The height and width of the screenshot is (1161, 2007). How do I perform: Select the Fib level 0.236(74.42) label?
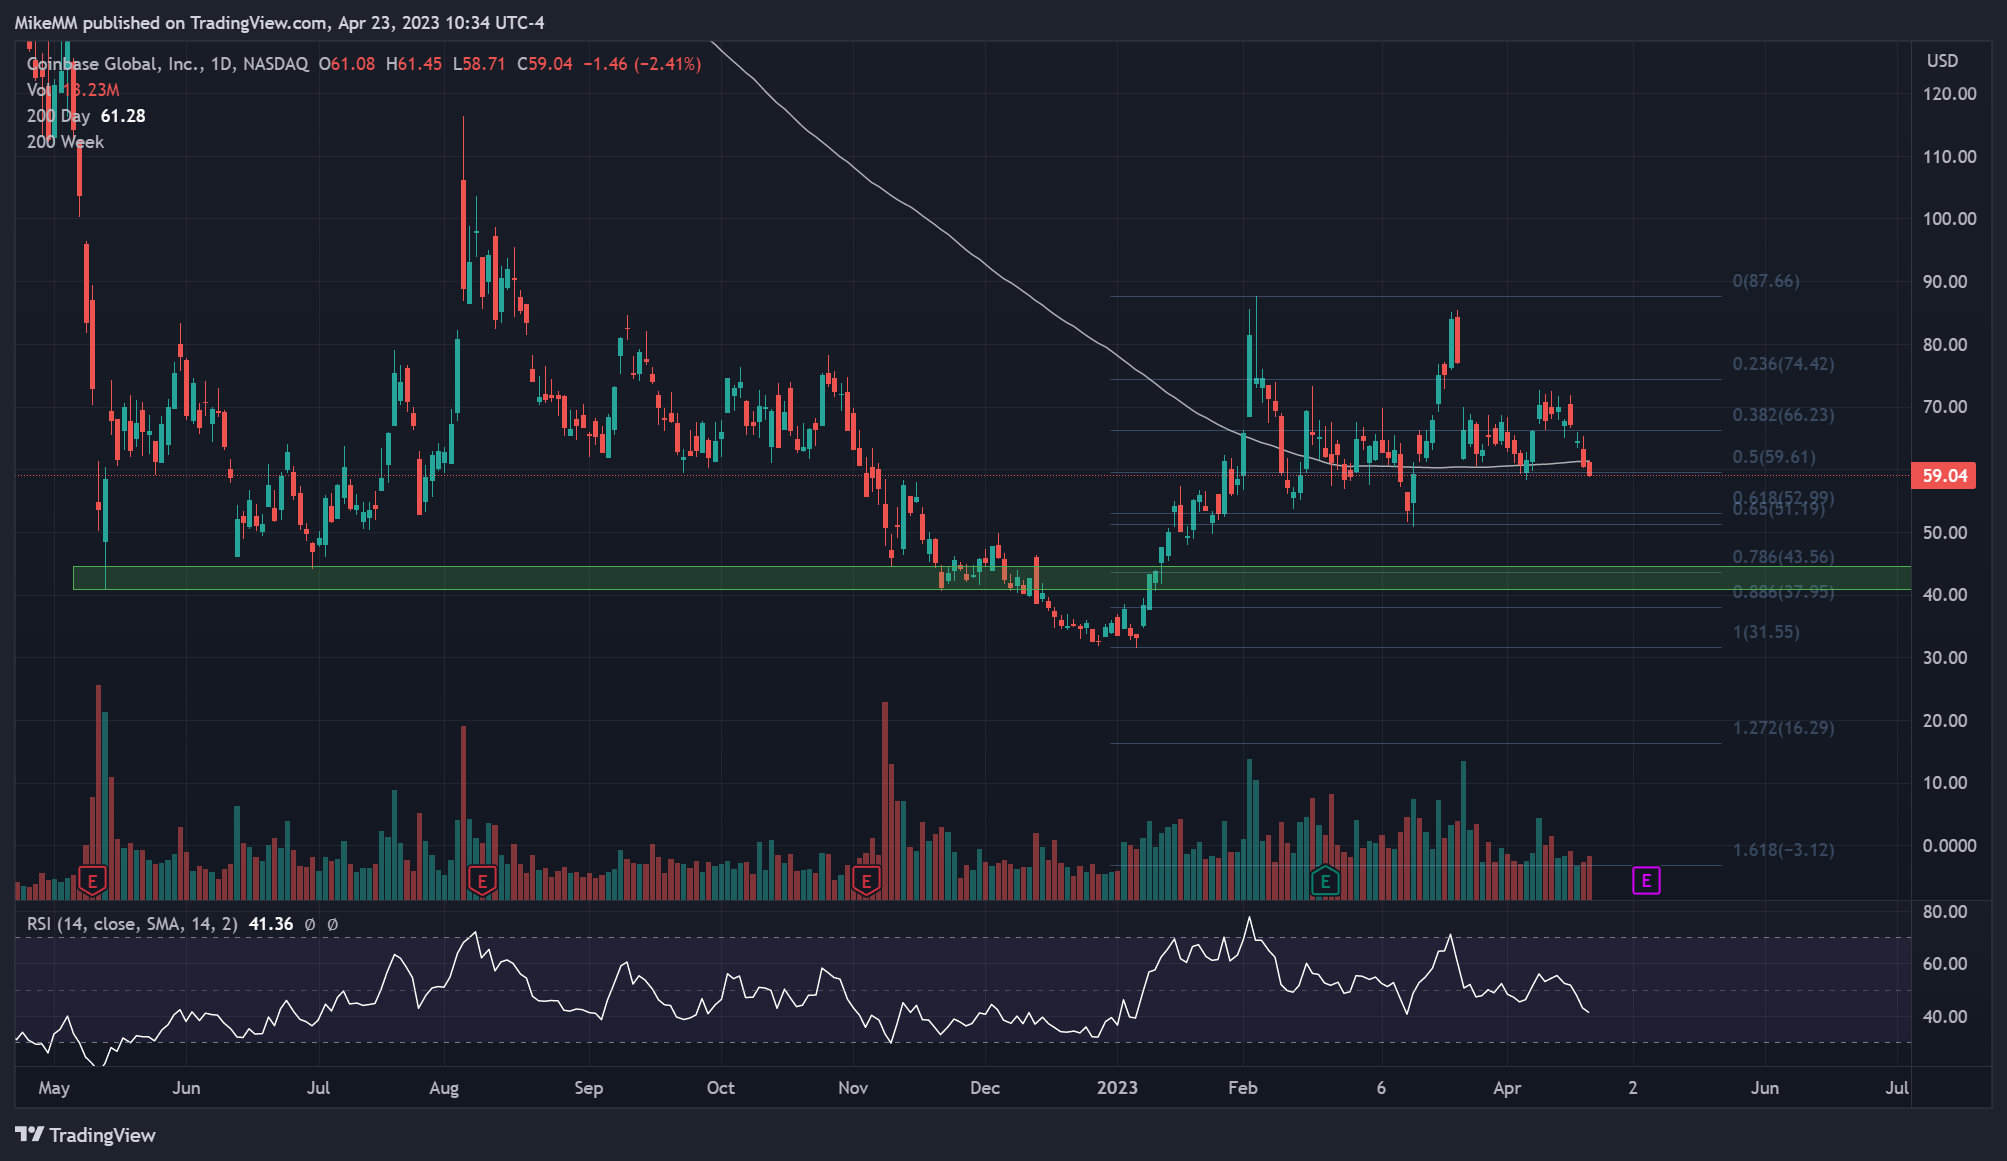pos(1783,364)
